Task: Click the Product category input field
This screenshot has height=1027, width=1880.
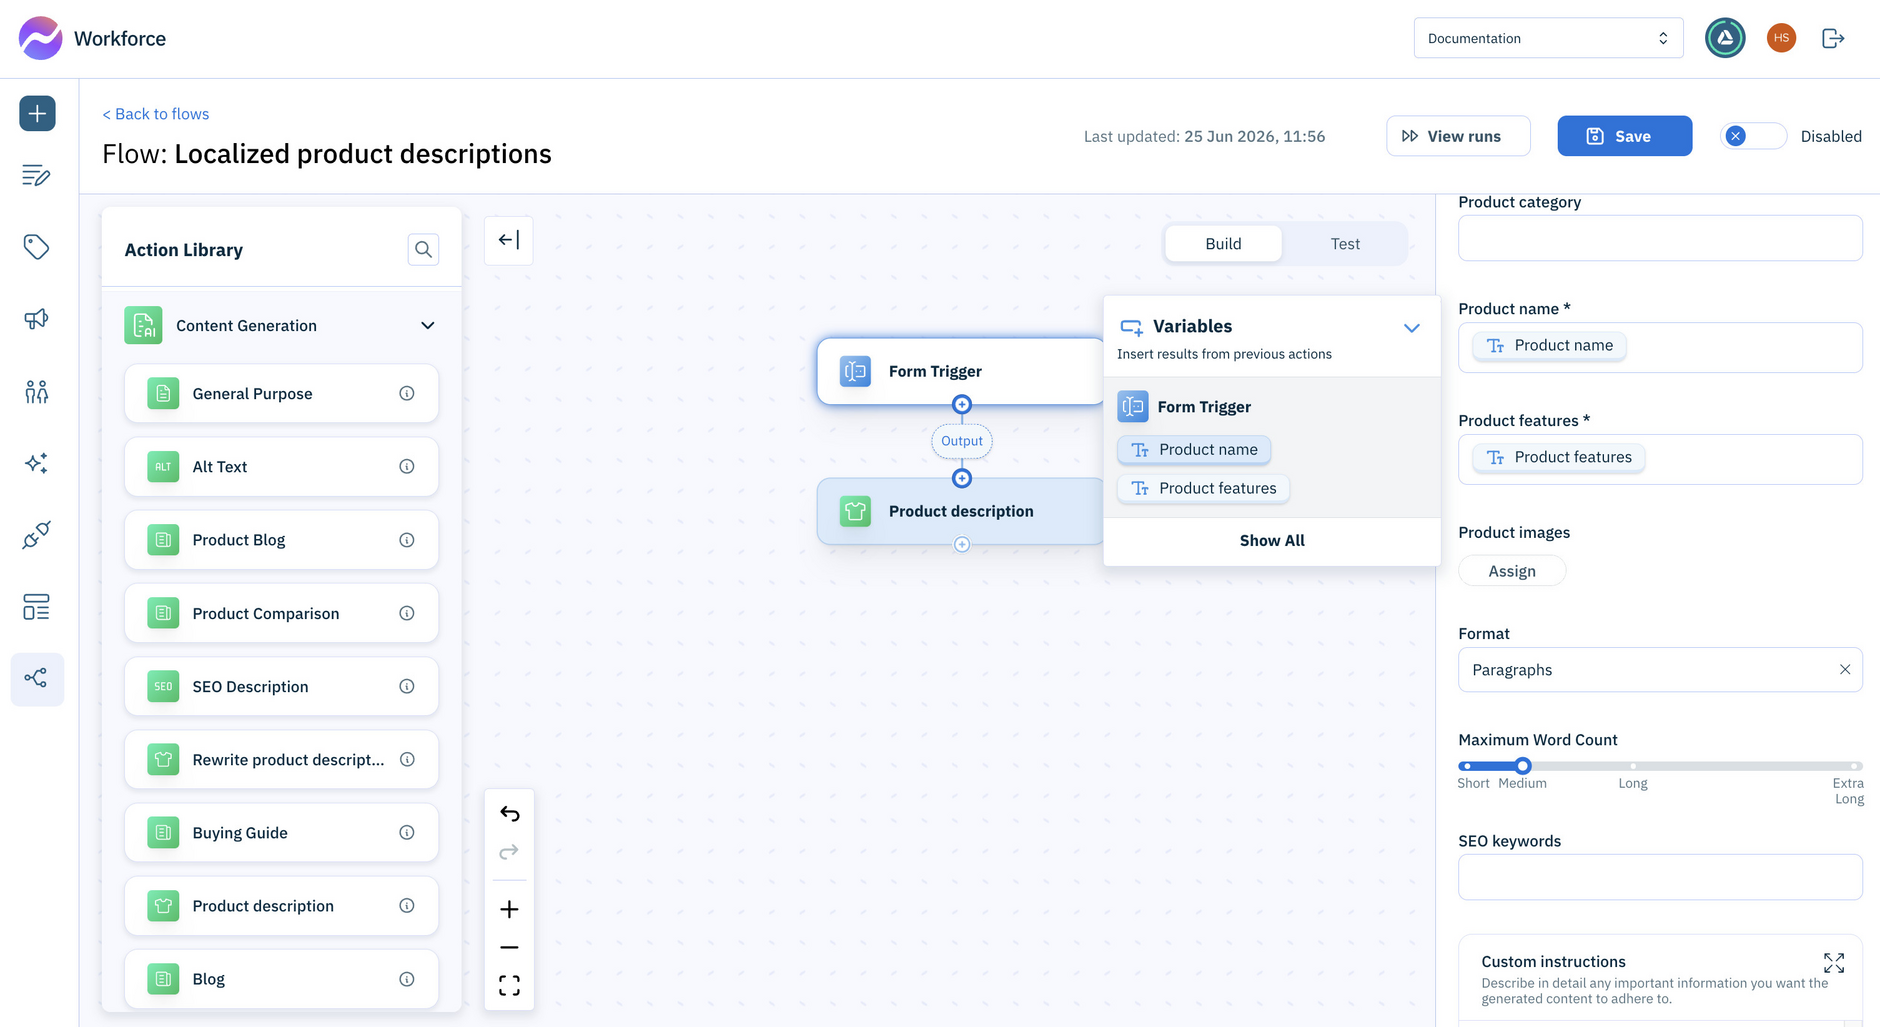Action: pos(1660,238)
